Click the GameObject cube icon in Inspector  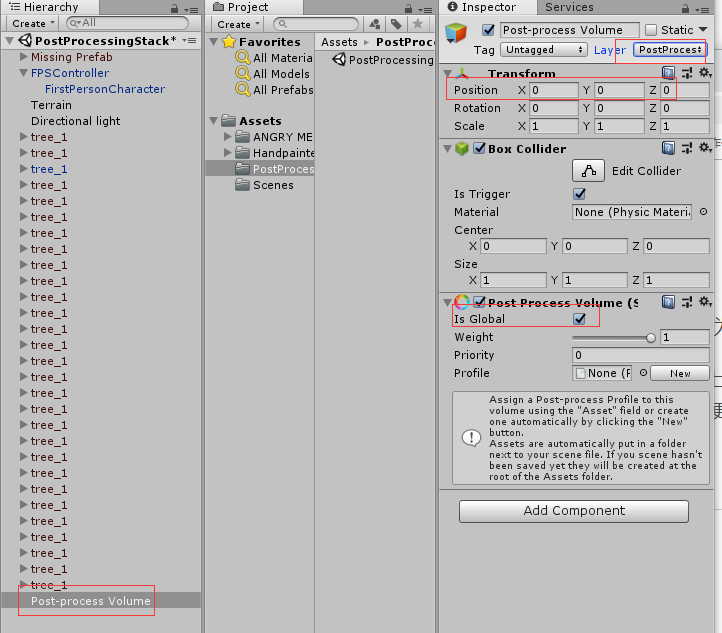pyautogui.click(x=456, y=33)
